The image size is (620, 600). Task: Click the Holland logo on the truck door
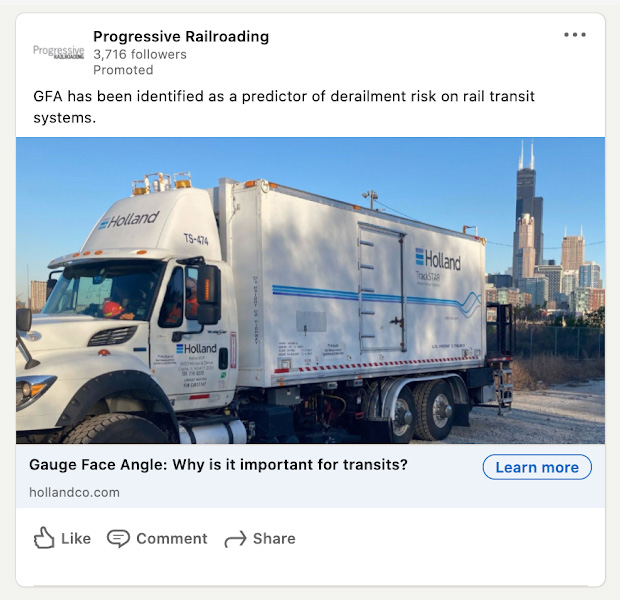point(197,348)
